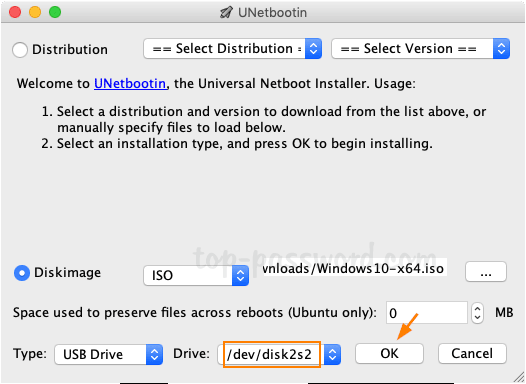Open the Select Version dropdown
The width and height of the screenshot is (526, 384).
[x=421, y=49]
